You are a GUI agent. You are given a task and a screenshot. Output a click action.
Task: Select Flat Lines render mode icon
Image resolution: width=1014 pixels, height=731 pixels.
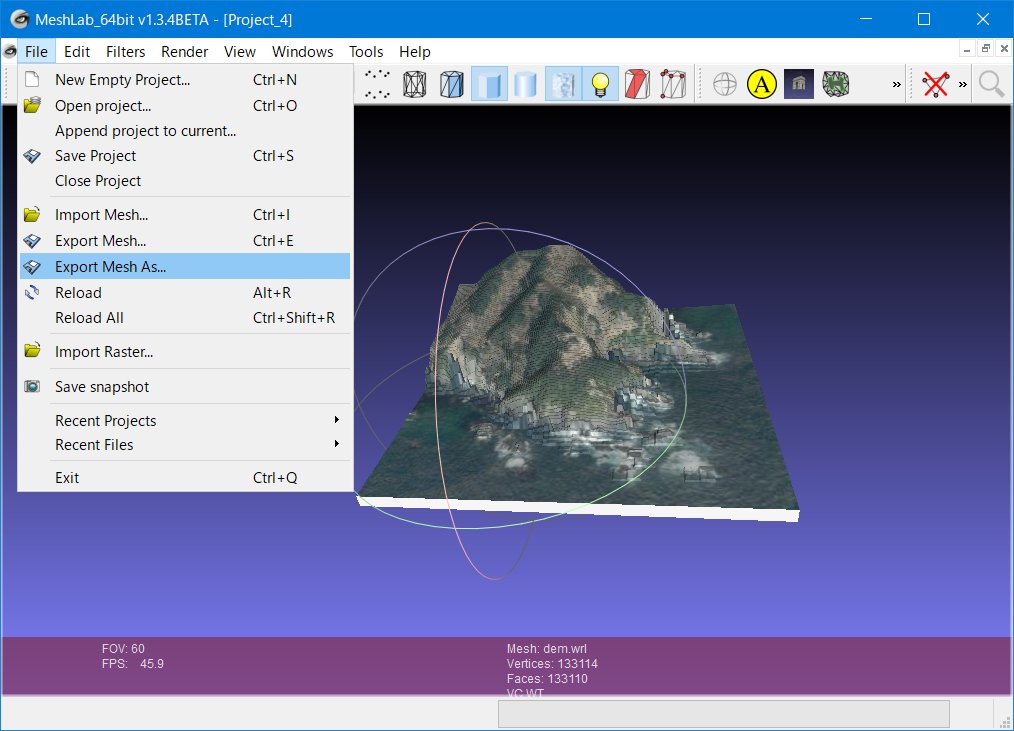(489, 84)
